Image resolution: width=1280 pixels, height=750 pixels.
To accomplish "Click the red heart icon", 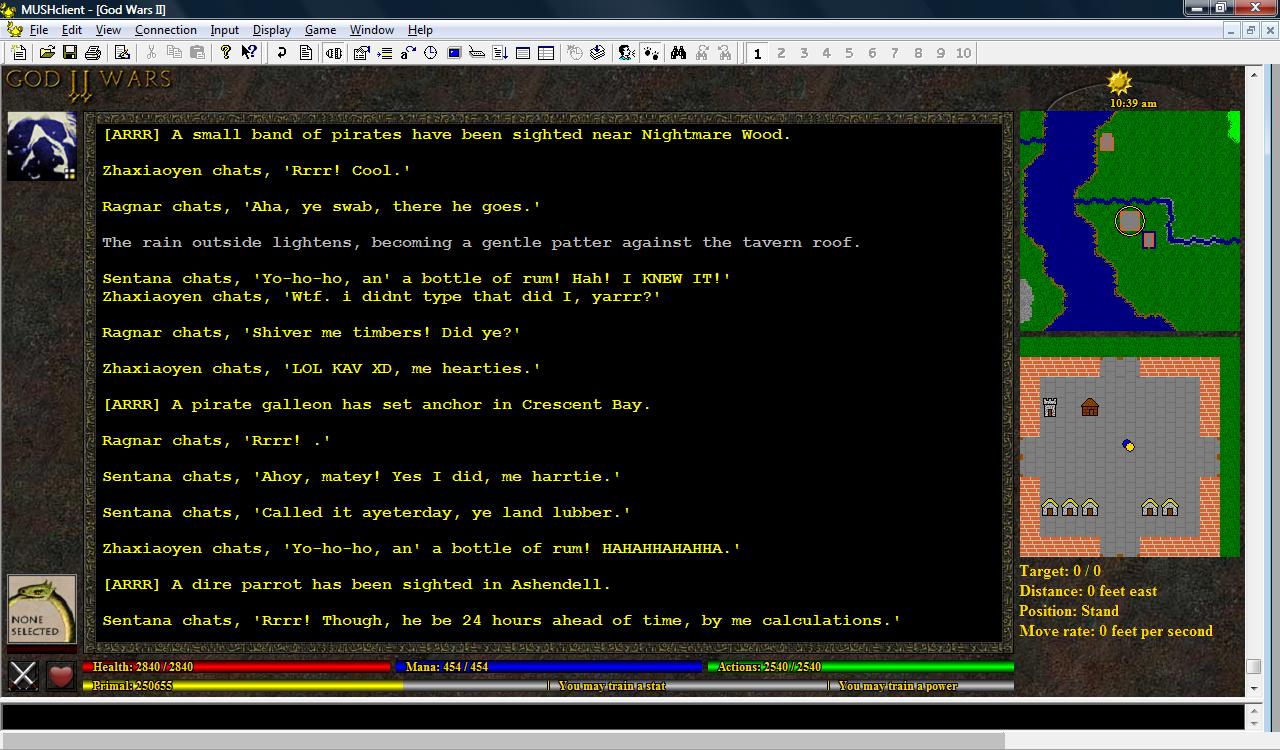I will click(x=61, y=676).
